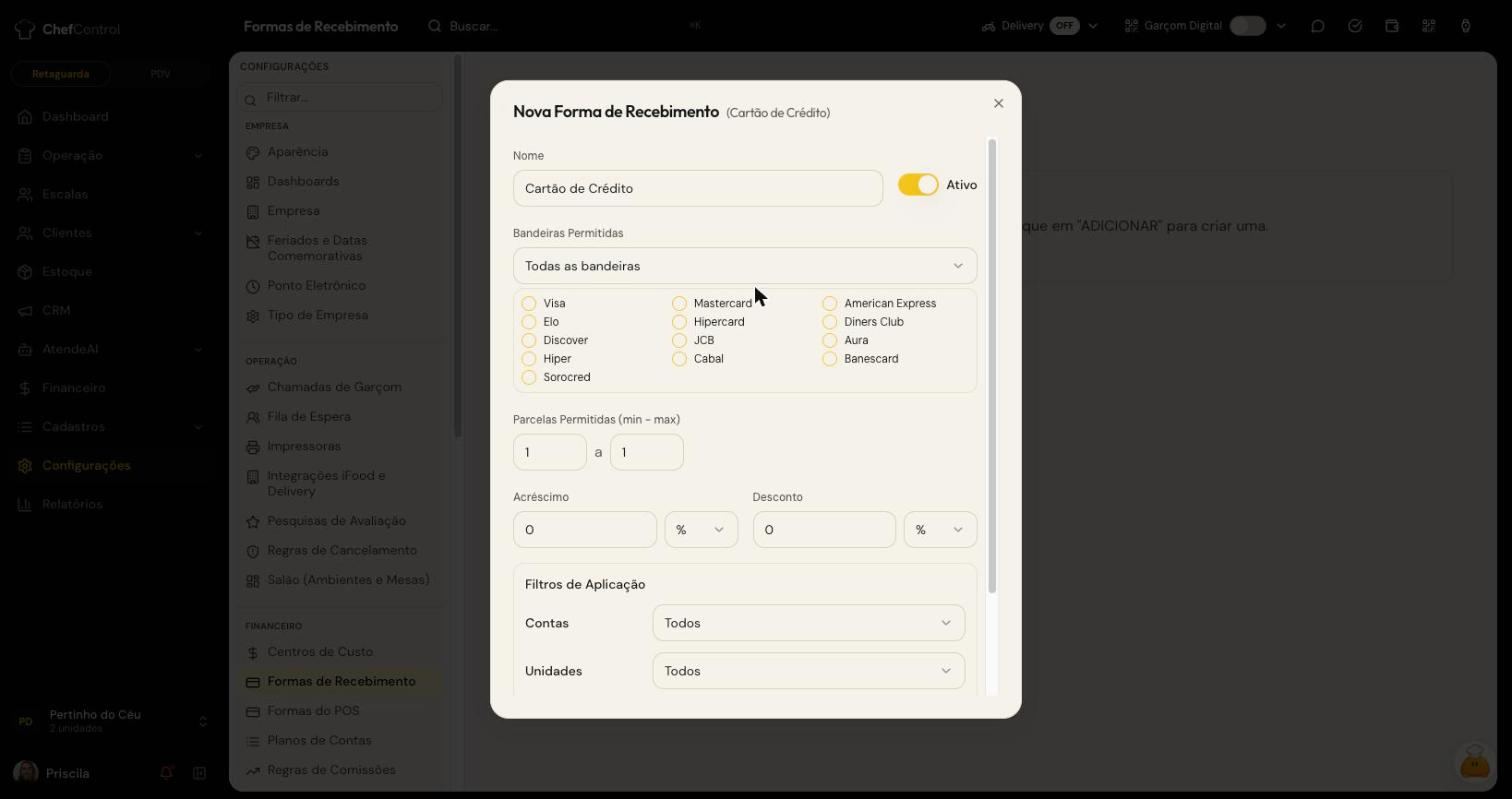This screenshot has width=1512, height=799.
Task: Expand the Operação sidebar menu
Action: (110, 156)
